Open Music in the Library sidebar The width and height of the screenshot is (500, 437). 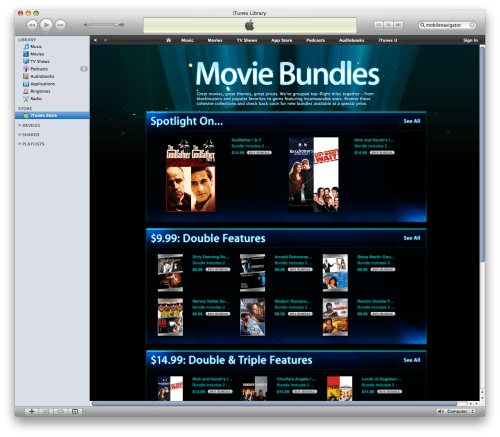click(36, 47)
